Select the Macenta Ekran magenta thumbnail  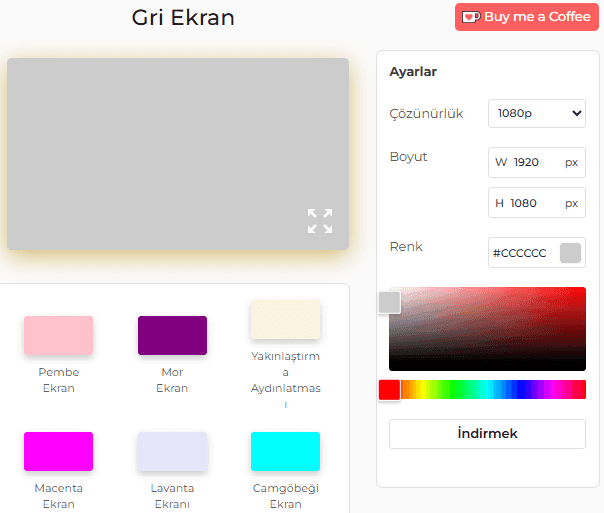coord(59,451)
